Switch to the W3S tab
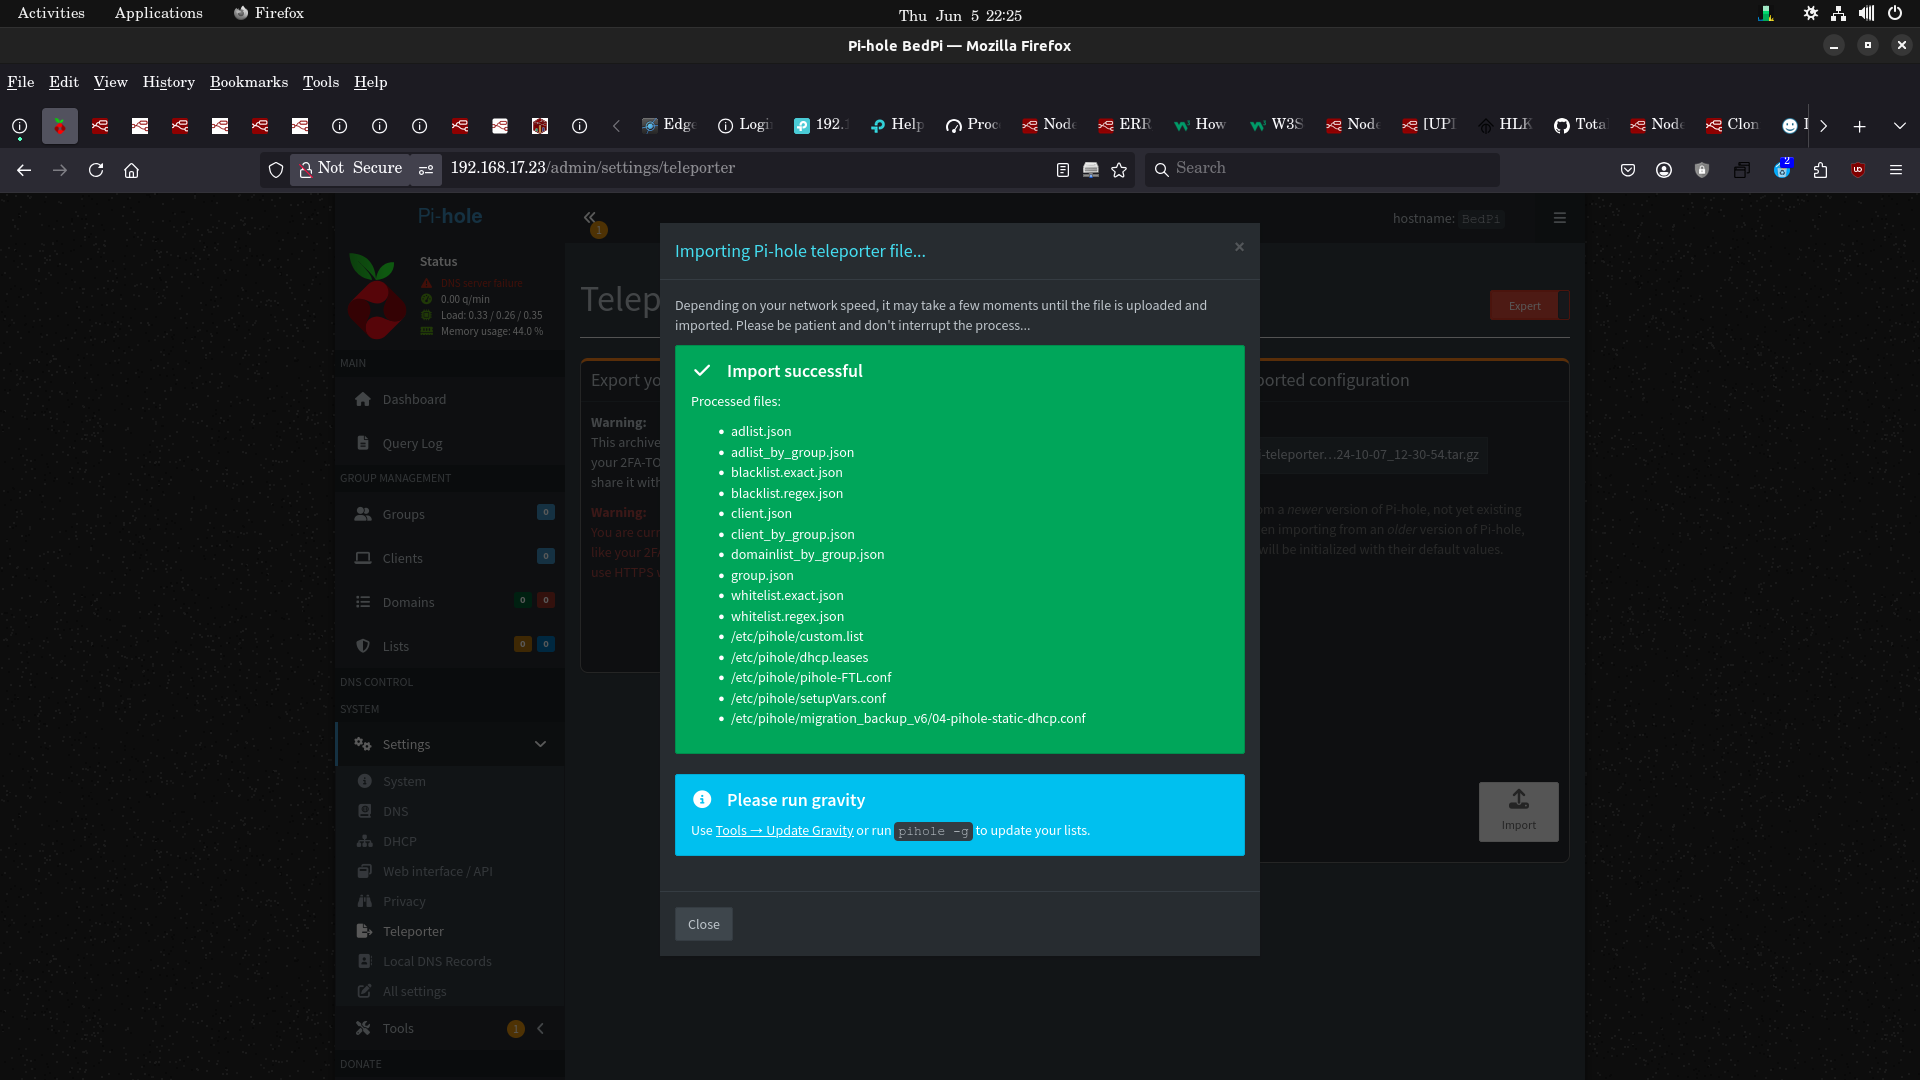 (1277, 125)
